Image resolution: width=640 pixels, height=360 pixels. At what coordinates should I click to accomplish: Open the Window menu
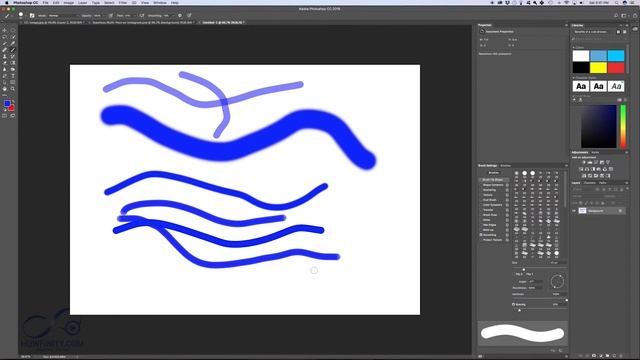pos(160,3)
